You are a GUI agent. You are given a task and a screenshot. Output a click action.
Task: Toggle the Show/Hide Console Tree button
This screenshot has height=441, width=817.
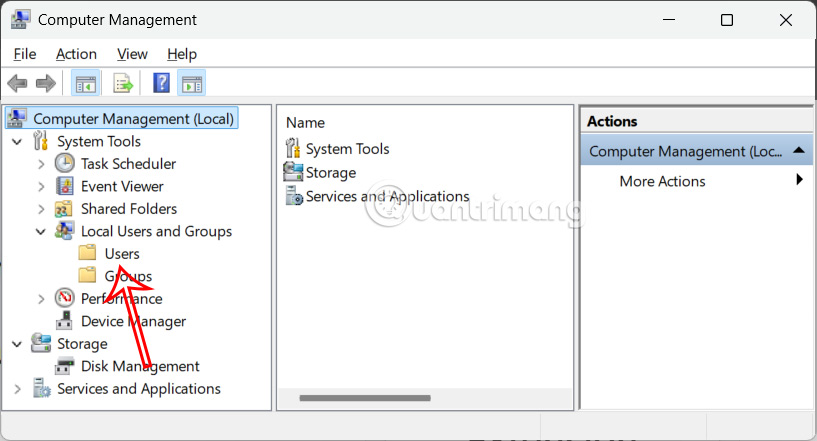(x=85, y=83)
